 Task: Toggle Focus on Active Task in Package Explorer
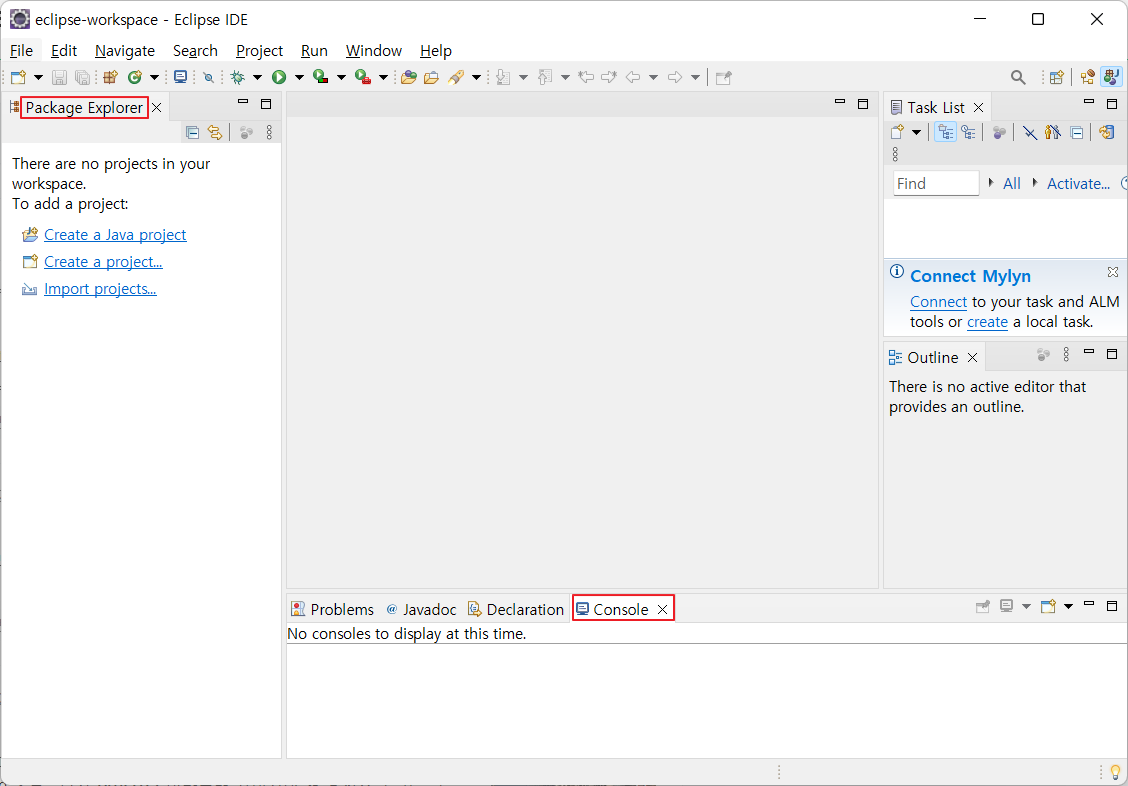tap(246, 132)
